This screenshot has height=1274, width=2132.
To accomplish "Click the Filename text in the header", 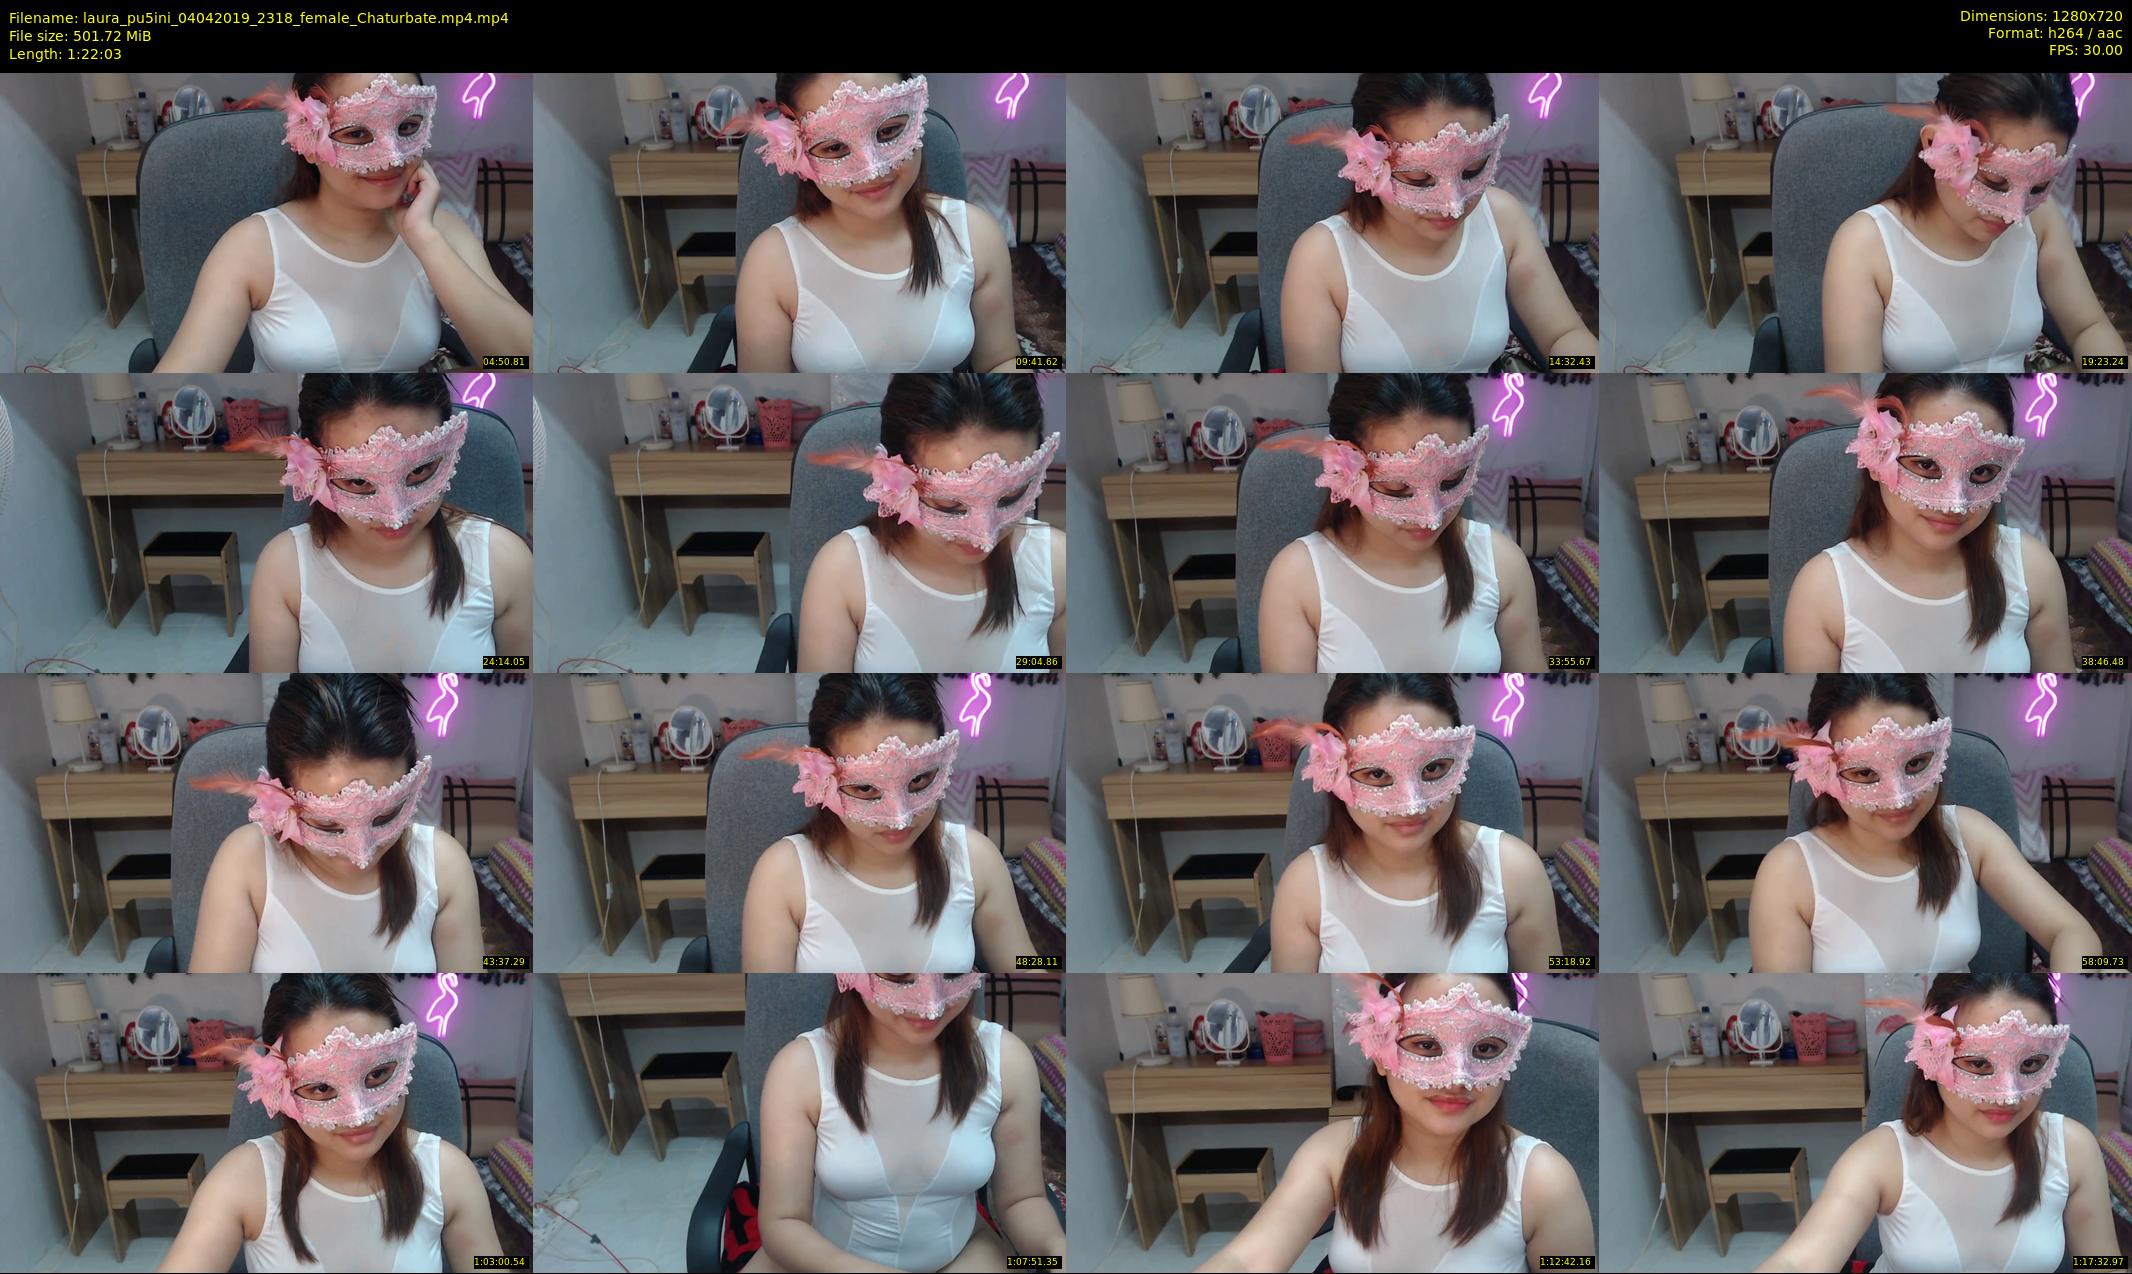I will pyautogui.click(x=258, y=18).
